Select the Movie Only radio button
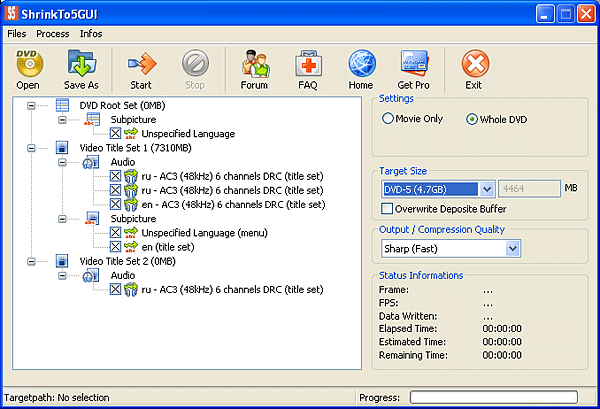Viewport: 600px width, 409px height. [388, 118]
